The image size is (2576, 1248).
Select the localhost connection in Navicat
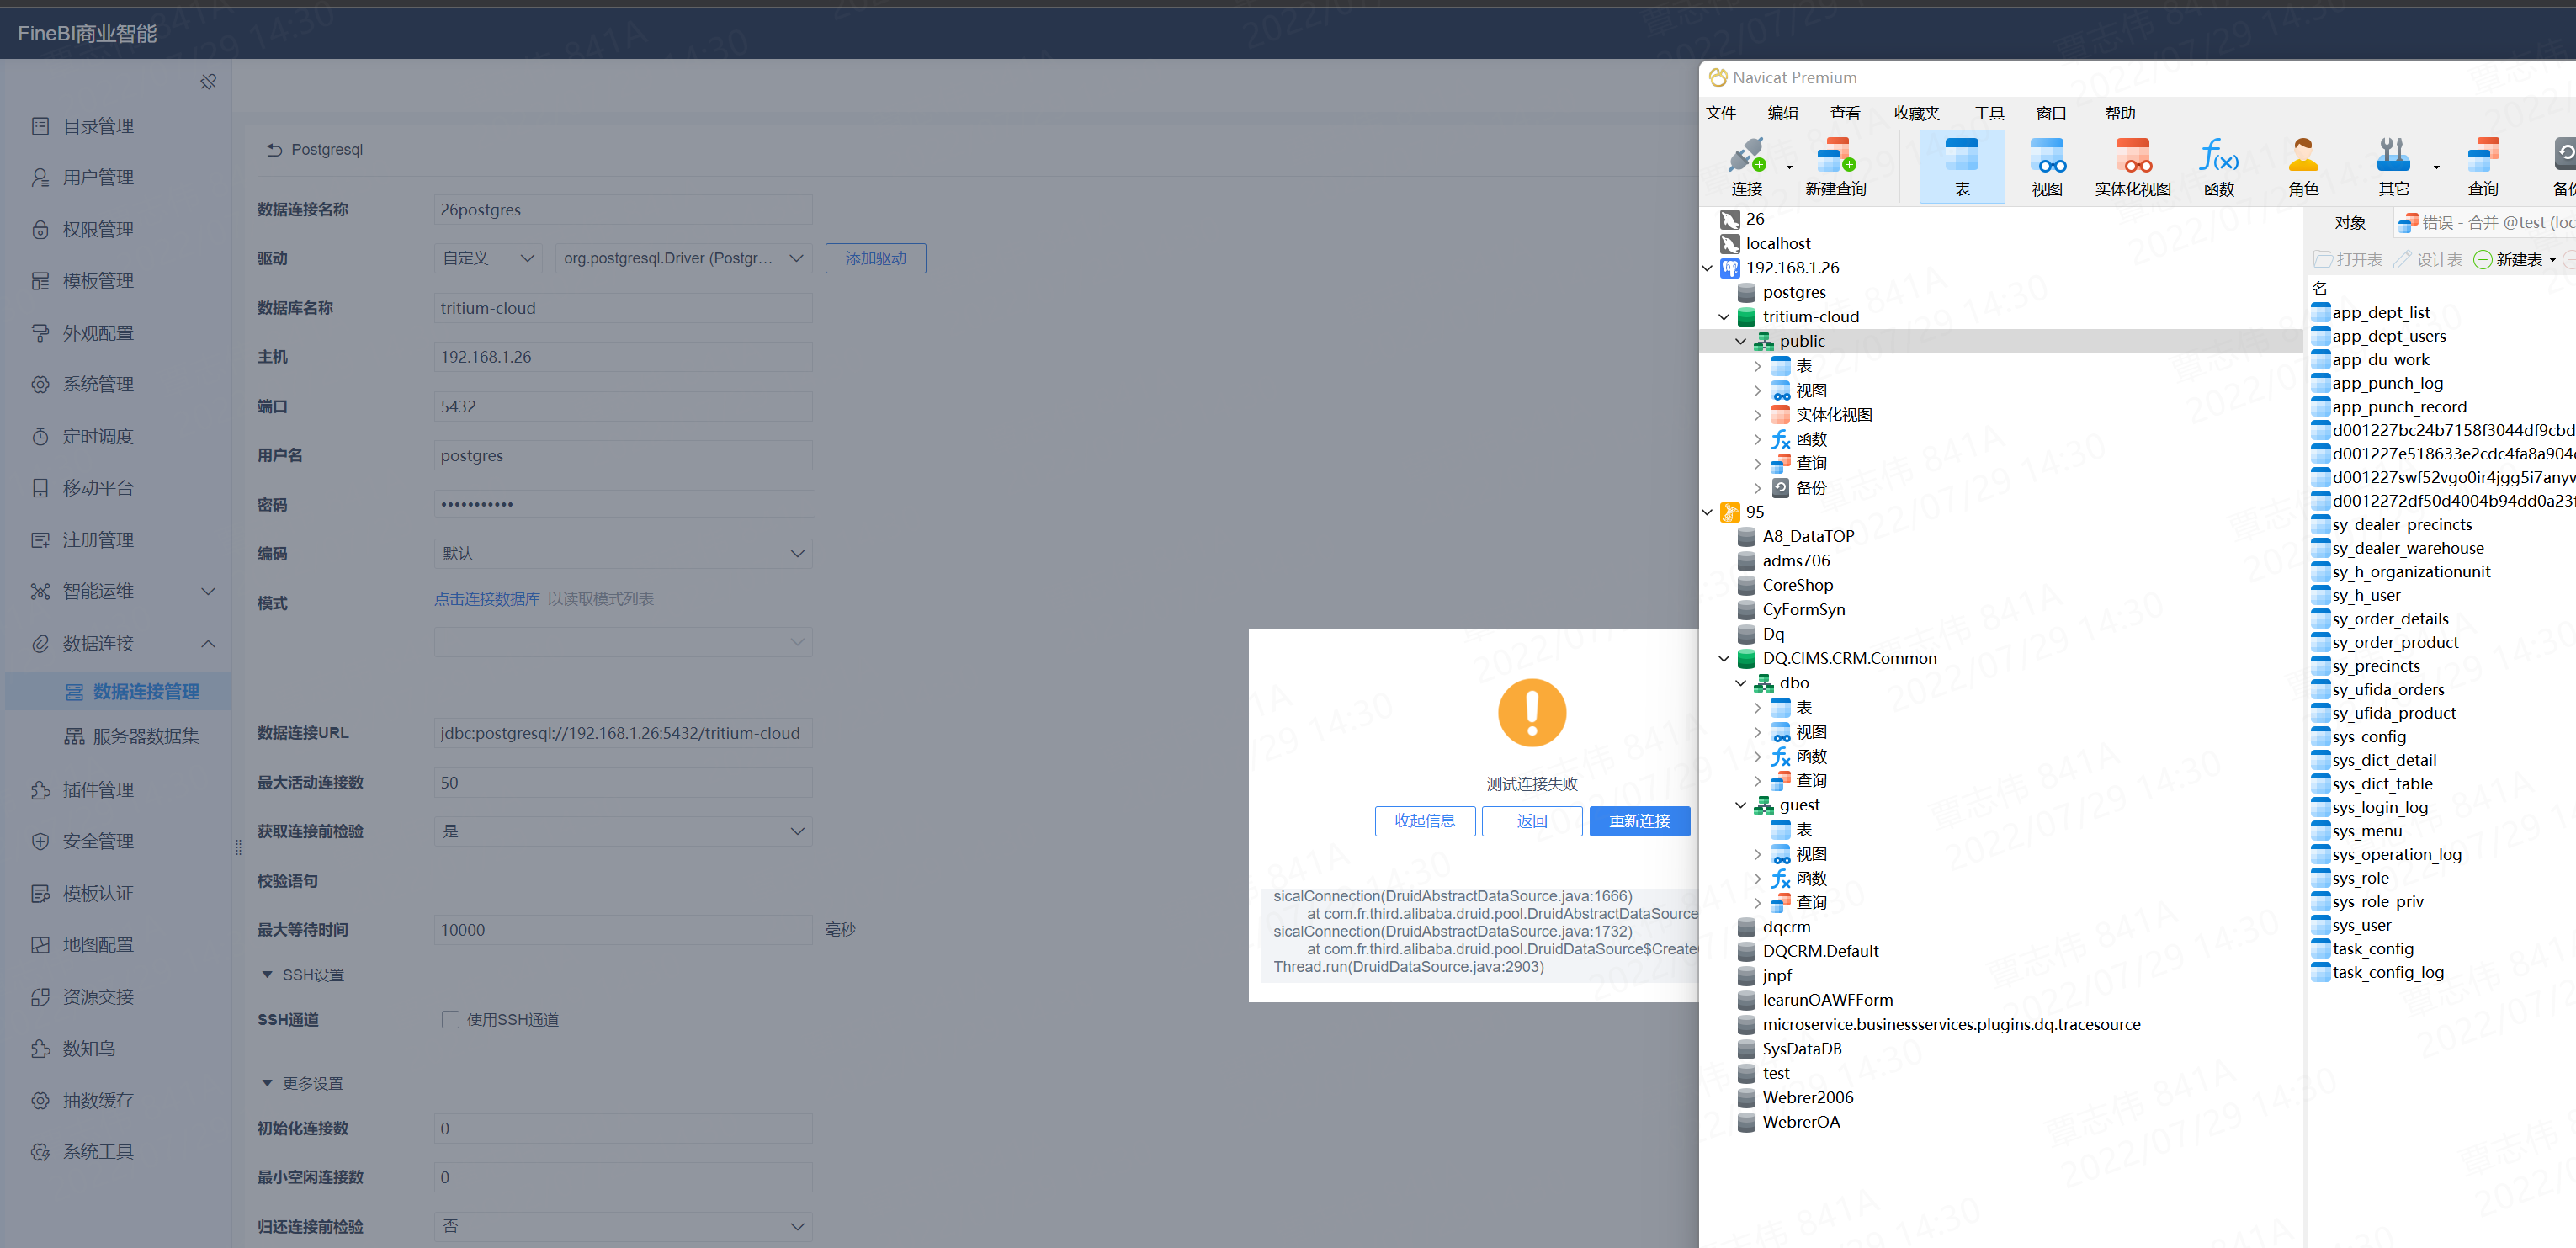pyautogui.click(x=1778, y=243)
